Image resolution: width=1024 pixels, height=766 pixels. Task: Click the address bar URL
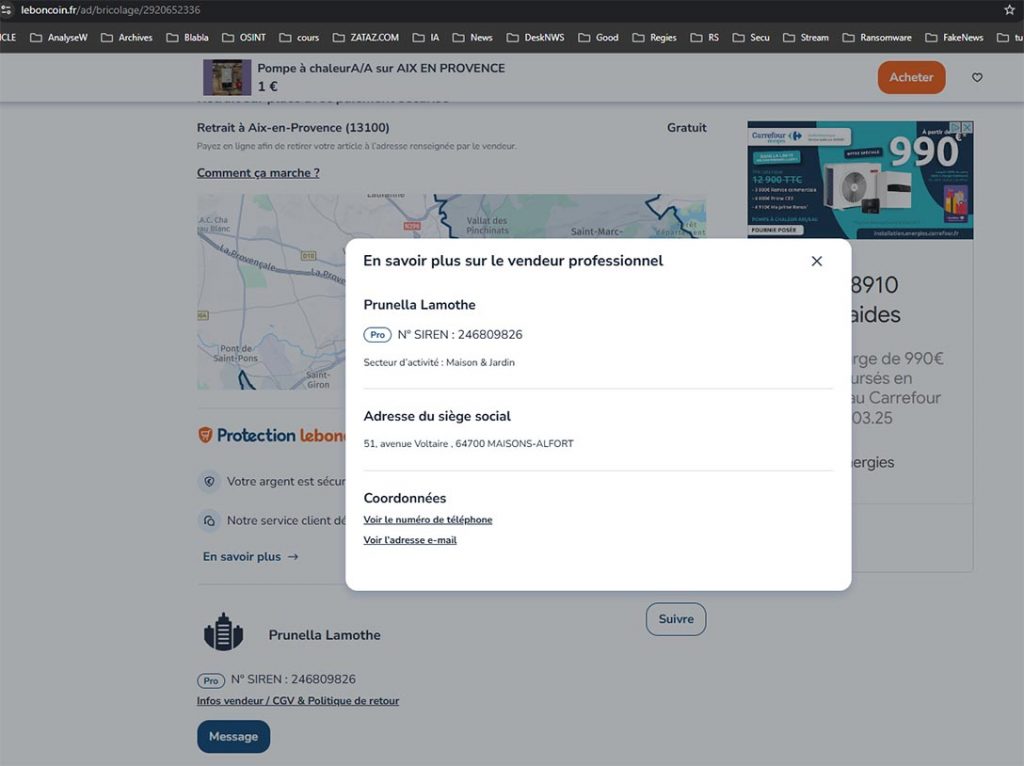(x=110, y=10)
